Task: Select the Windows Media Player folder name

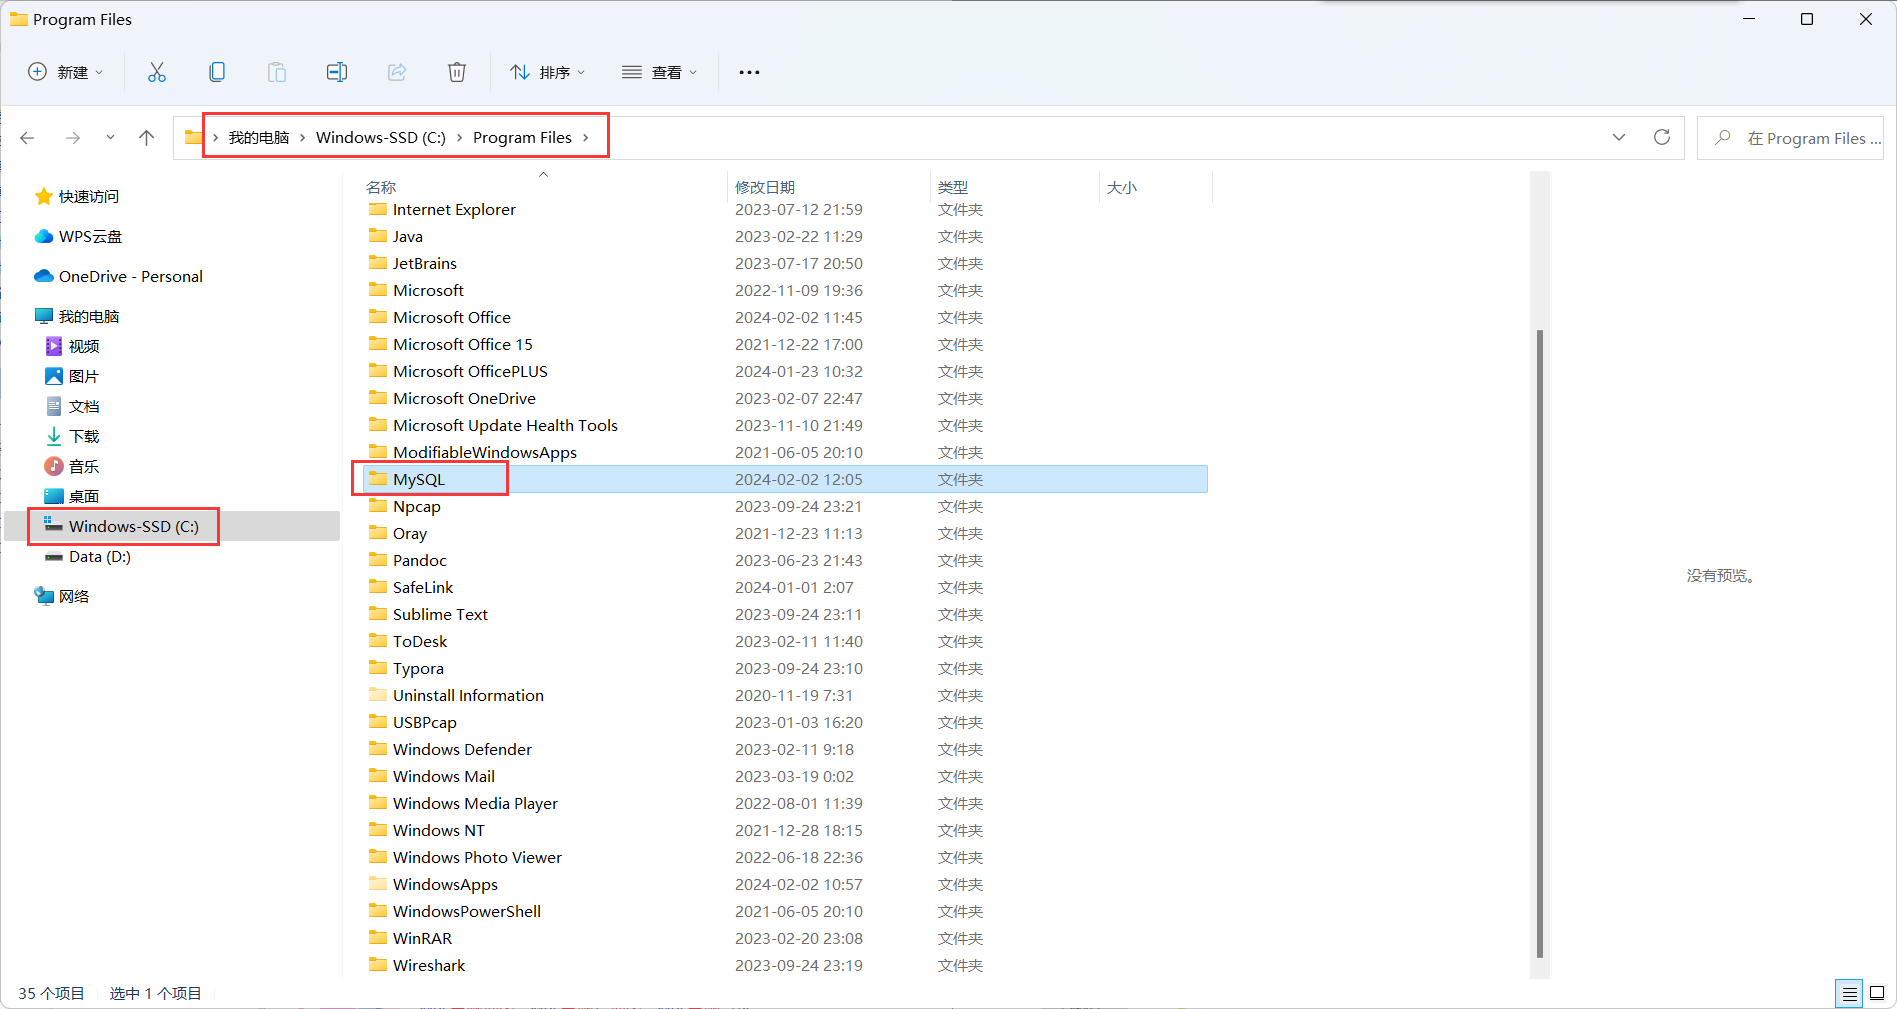Action: click(x=475, y=803)
